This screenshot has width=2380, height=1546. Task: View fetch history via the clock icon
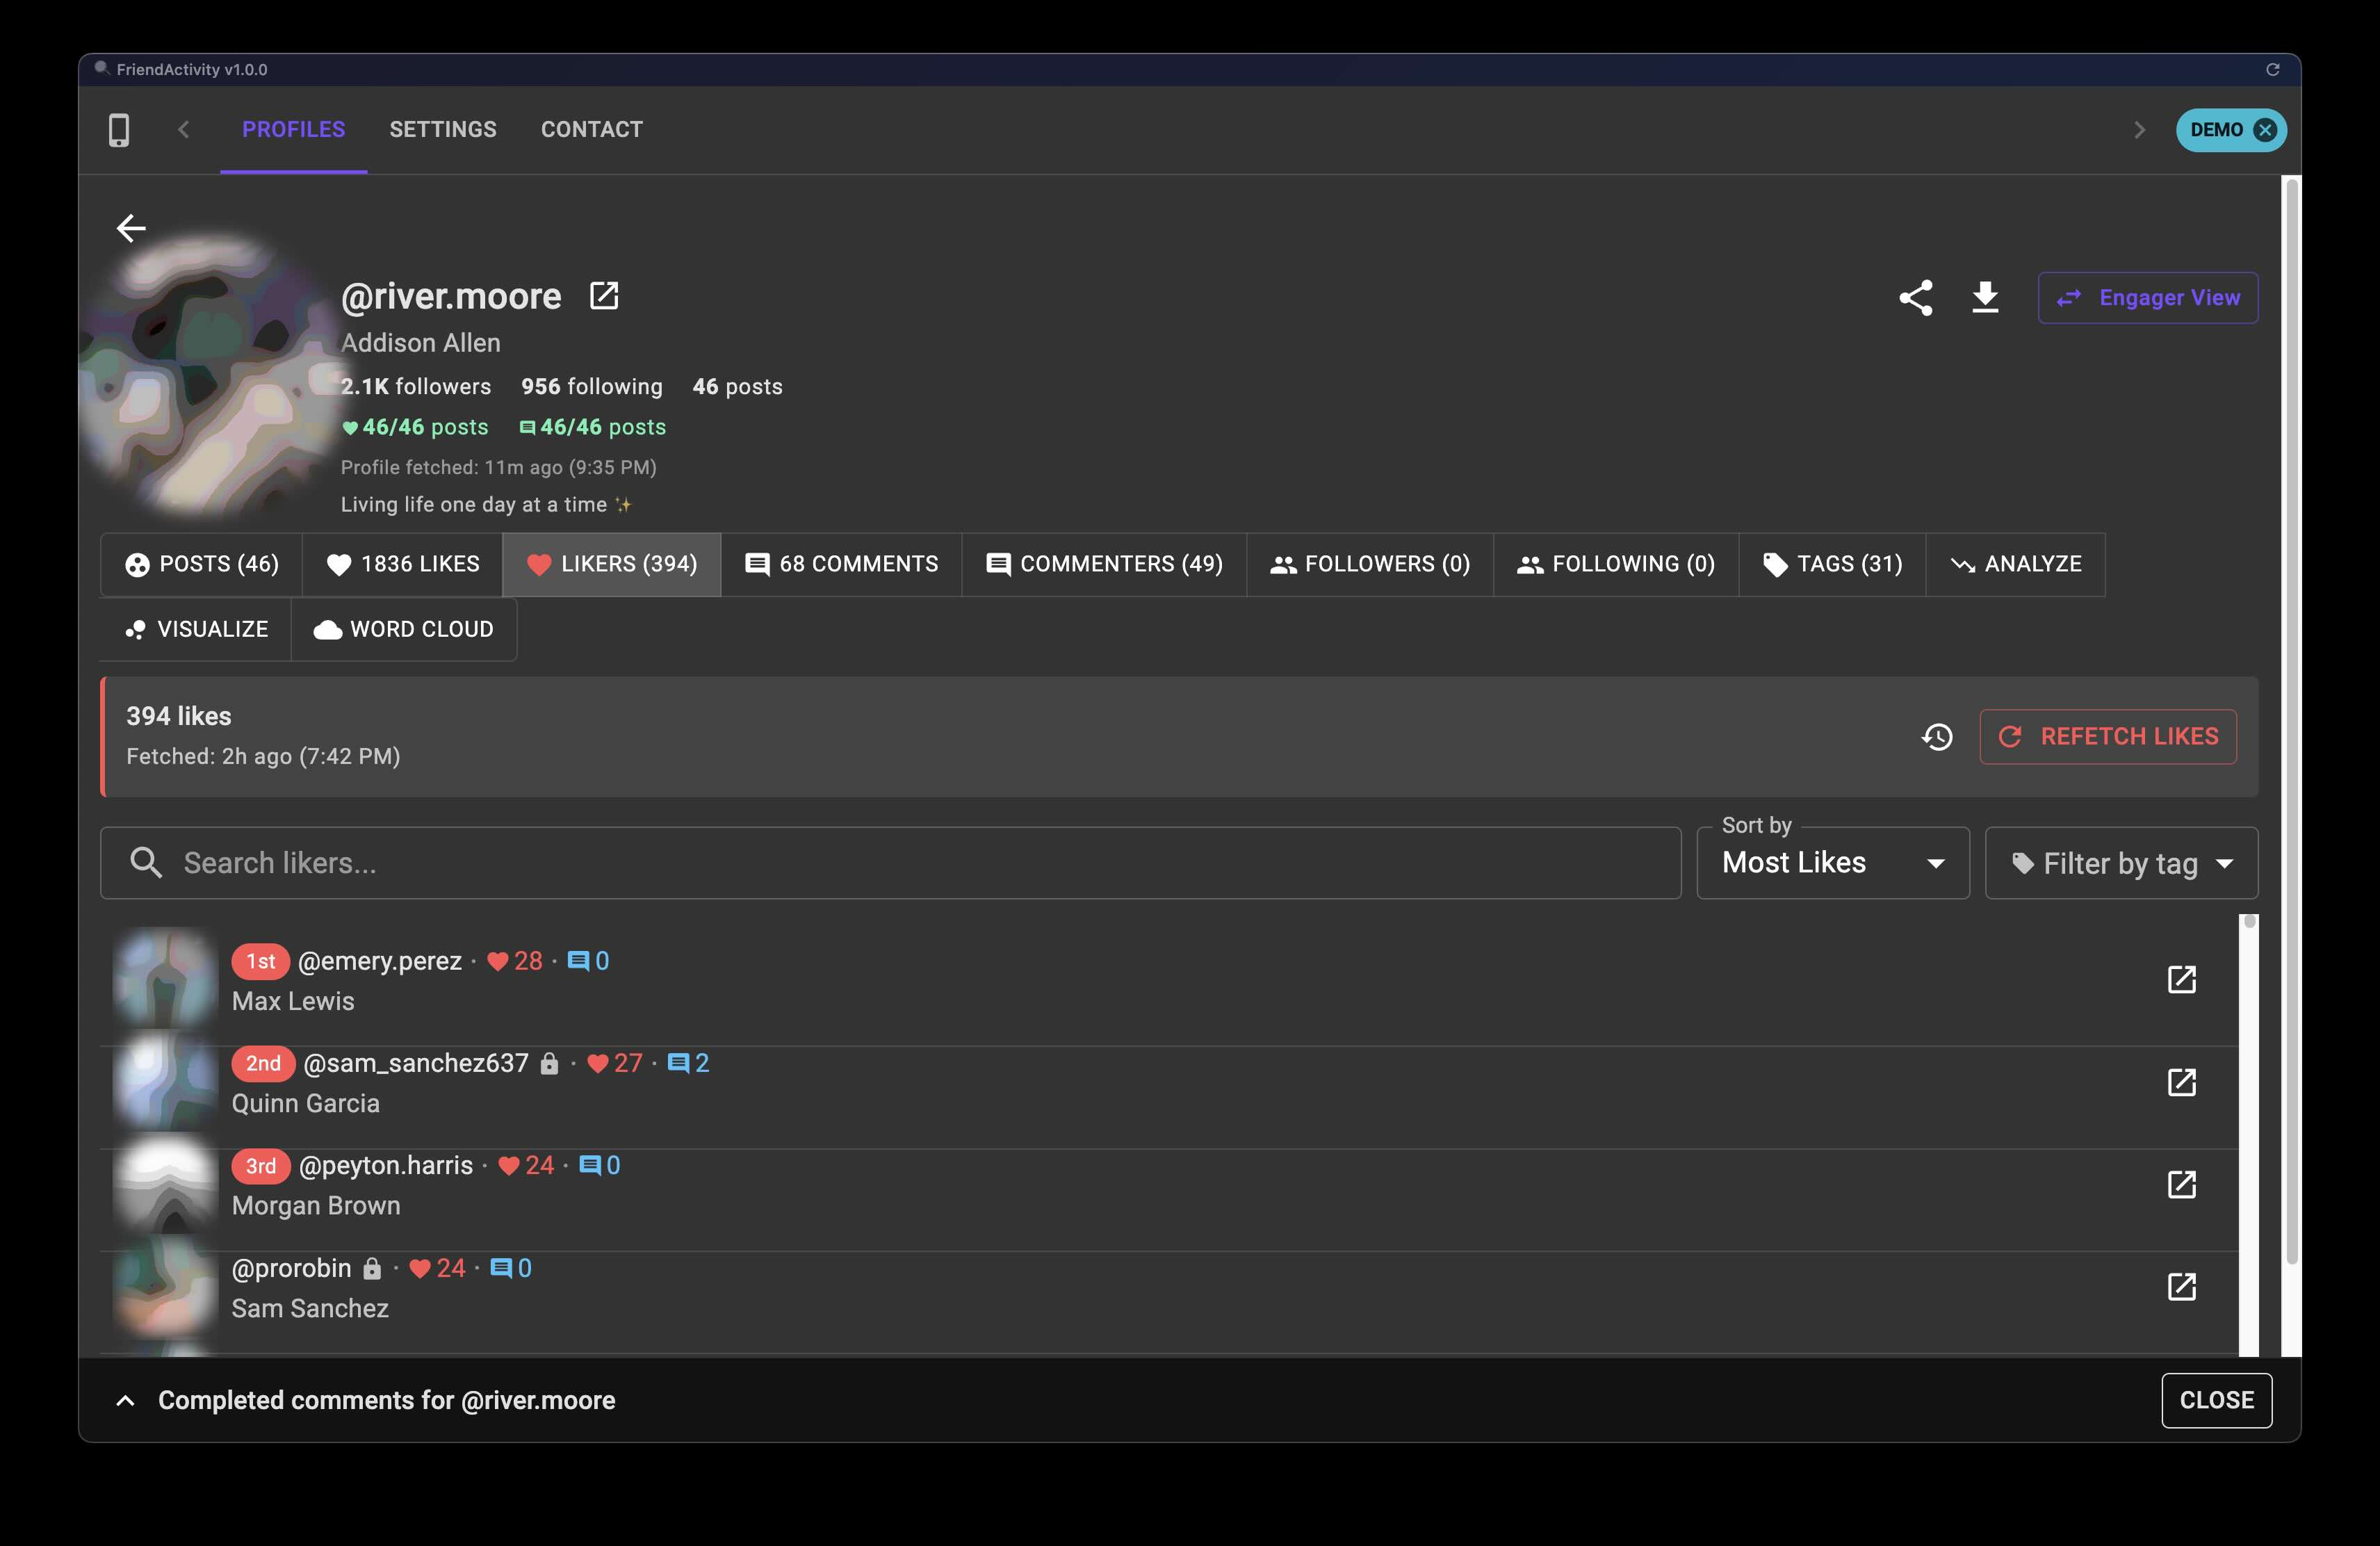coord(1937,737)
